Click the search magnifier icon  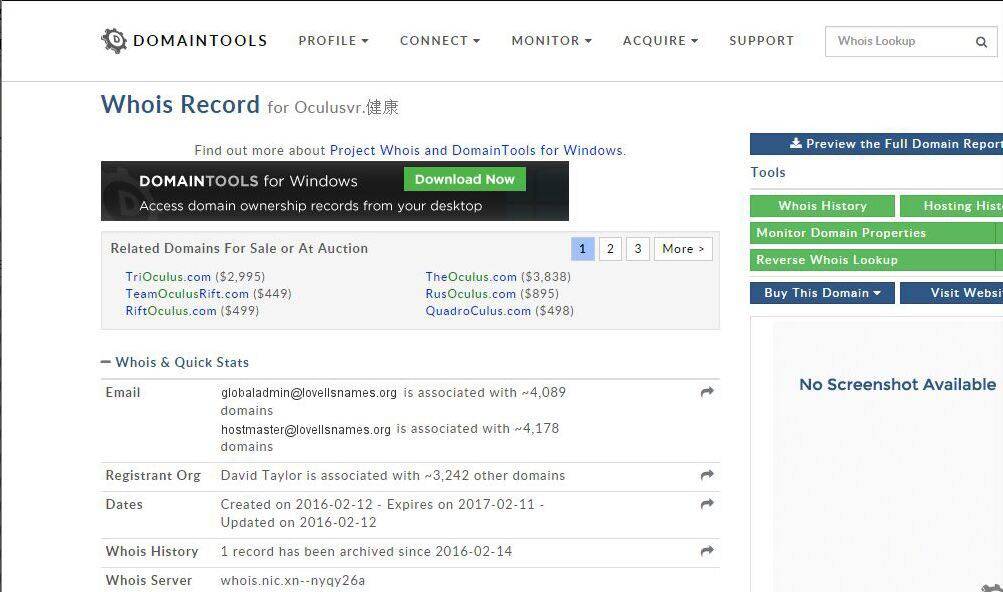pos(981,42)
